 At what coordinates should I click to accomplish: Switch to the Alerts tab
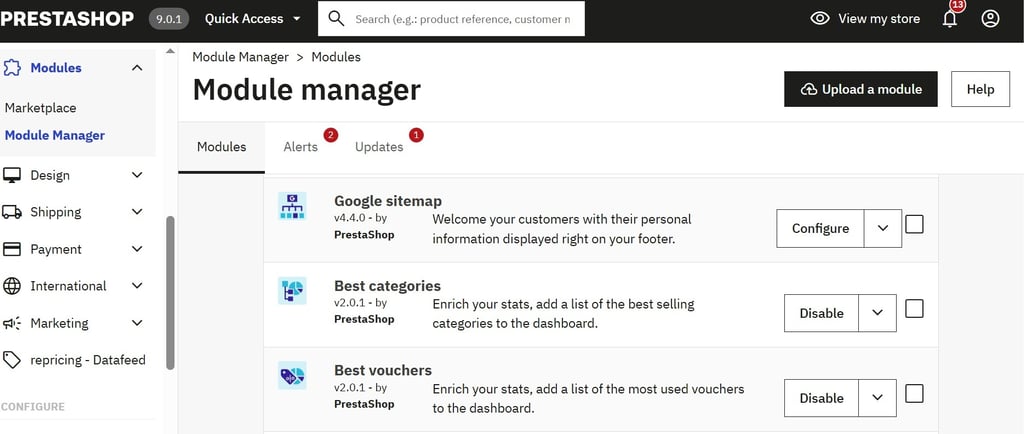(300, 147)
